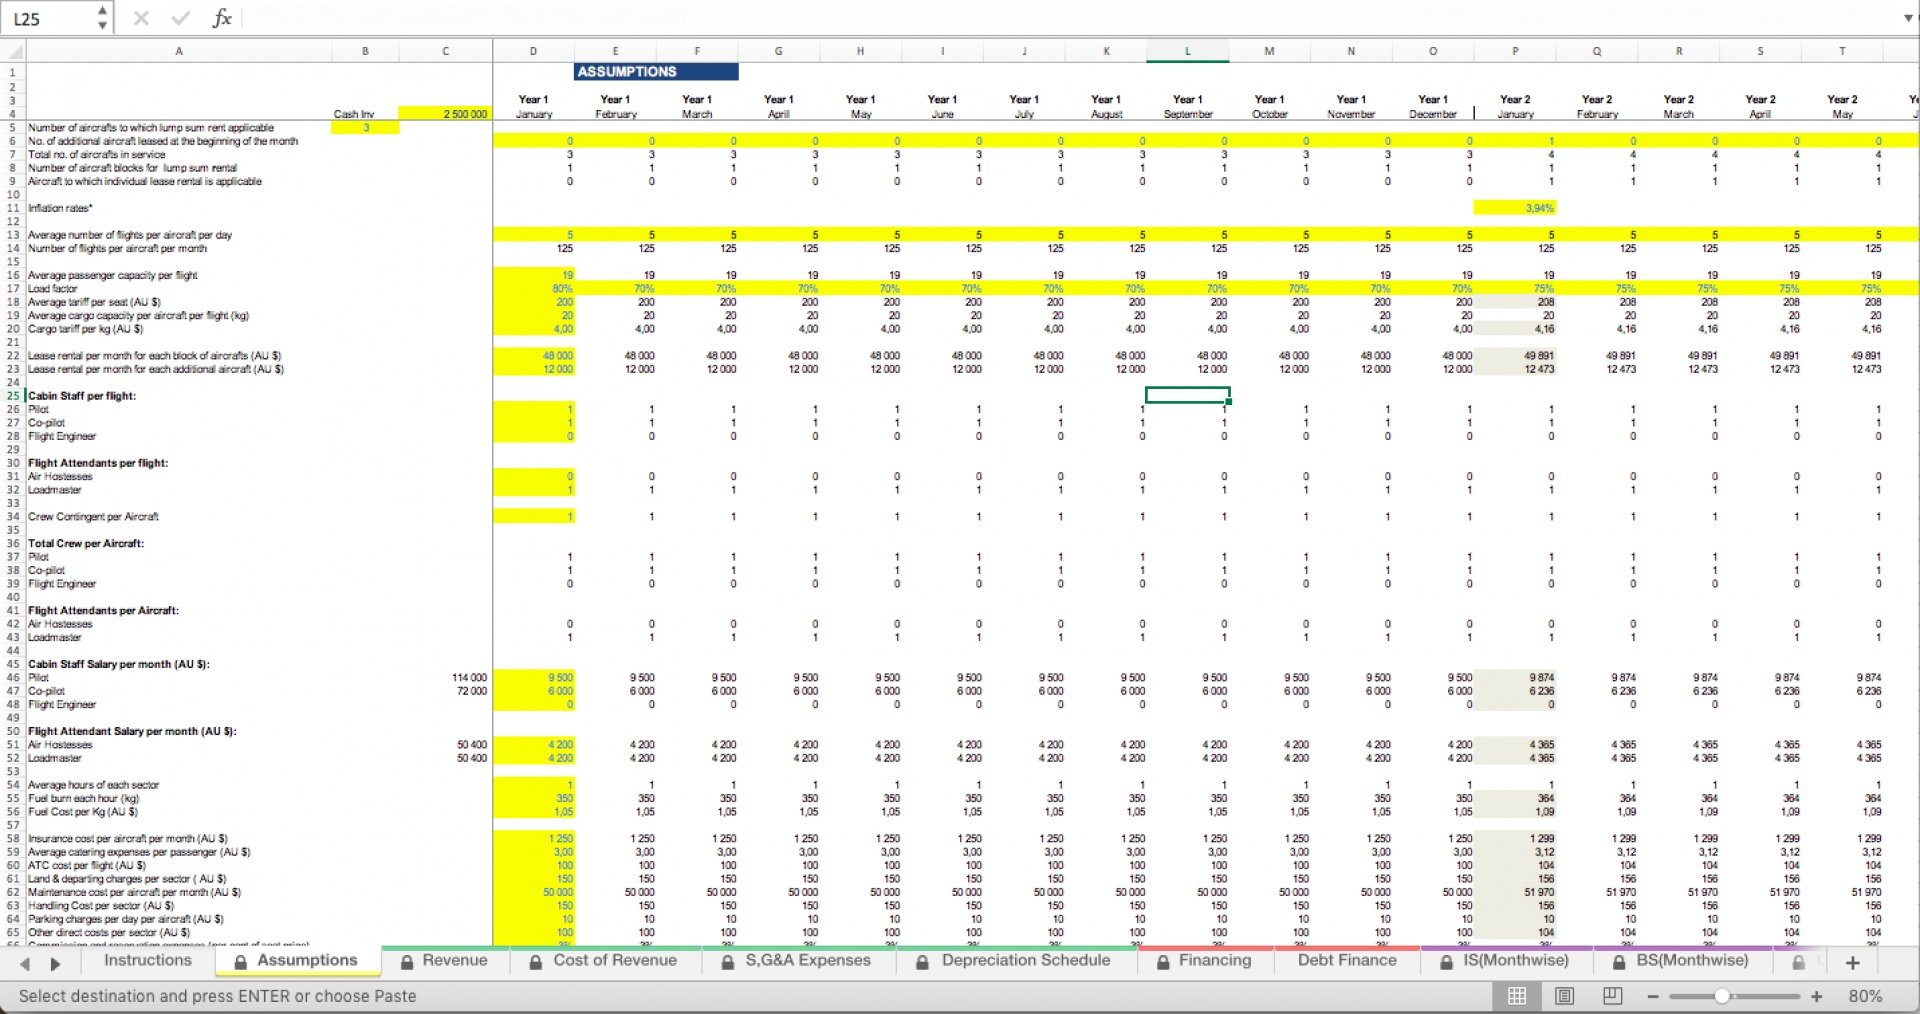Image resolution: width=1920 pixels, height=1014 pixels.
Task: Click 'Flight Attendants per flight:' heading
Action: coord(98,463)
